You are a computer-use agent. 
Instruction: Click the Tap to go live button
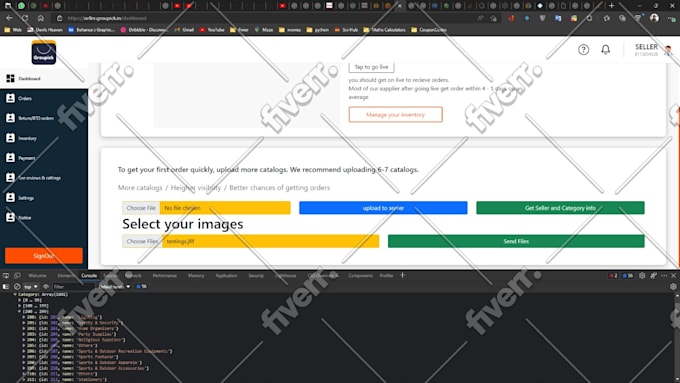pos(371,67)
